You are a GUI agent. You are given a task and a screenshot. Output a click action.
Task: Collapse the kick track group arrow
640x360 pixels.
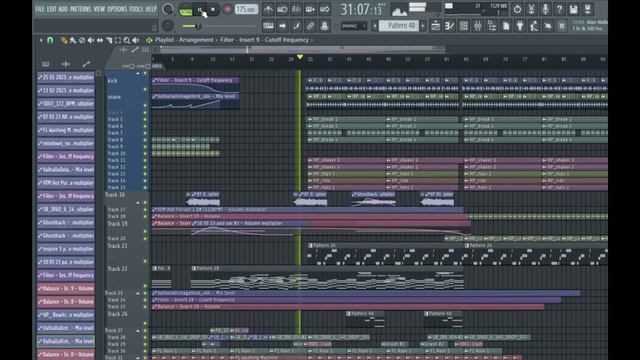point(138,73)
